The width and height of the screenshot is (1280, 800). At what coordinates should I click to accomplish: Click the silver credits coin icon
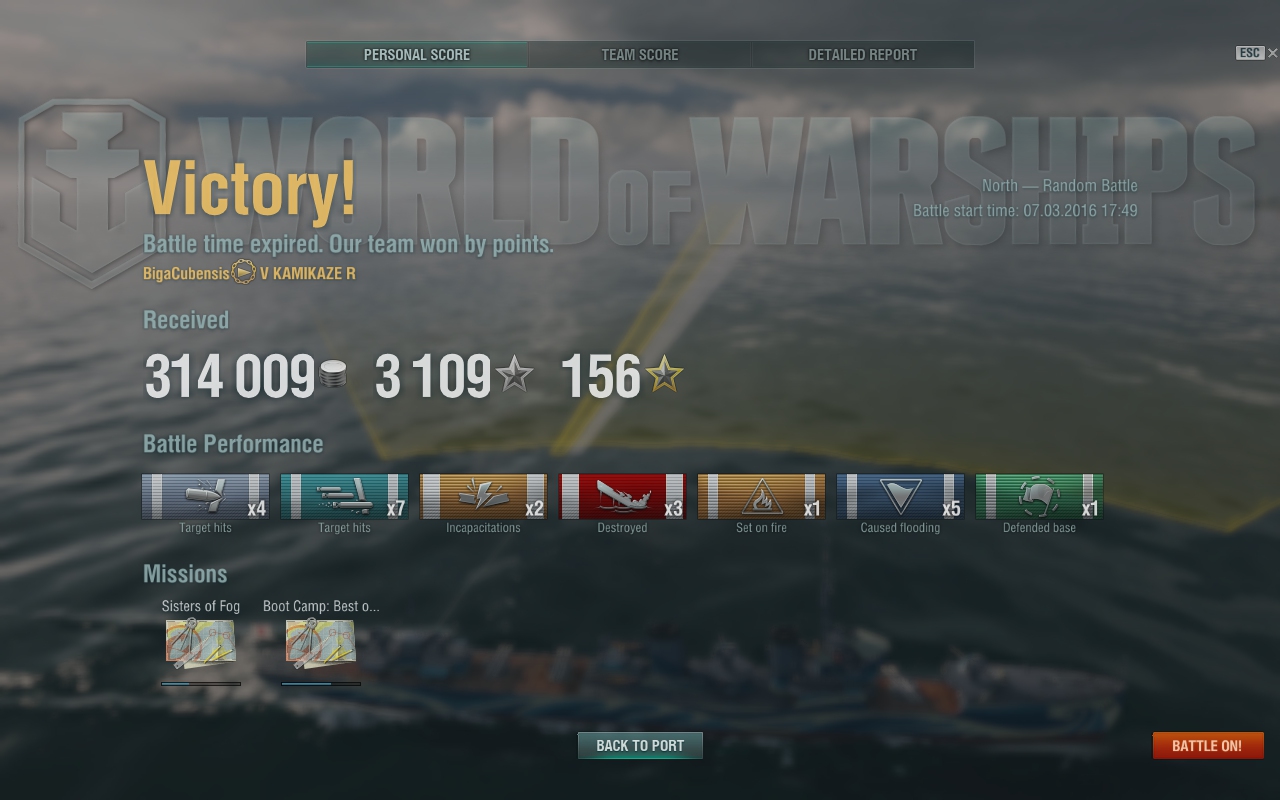pyautogui.click(x=333, y=377)
